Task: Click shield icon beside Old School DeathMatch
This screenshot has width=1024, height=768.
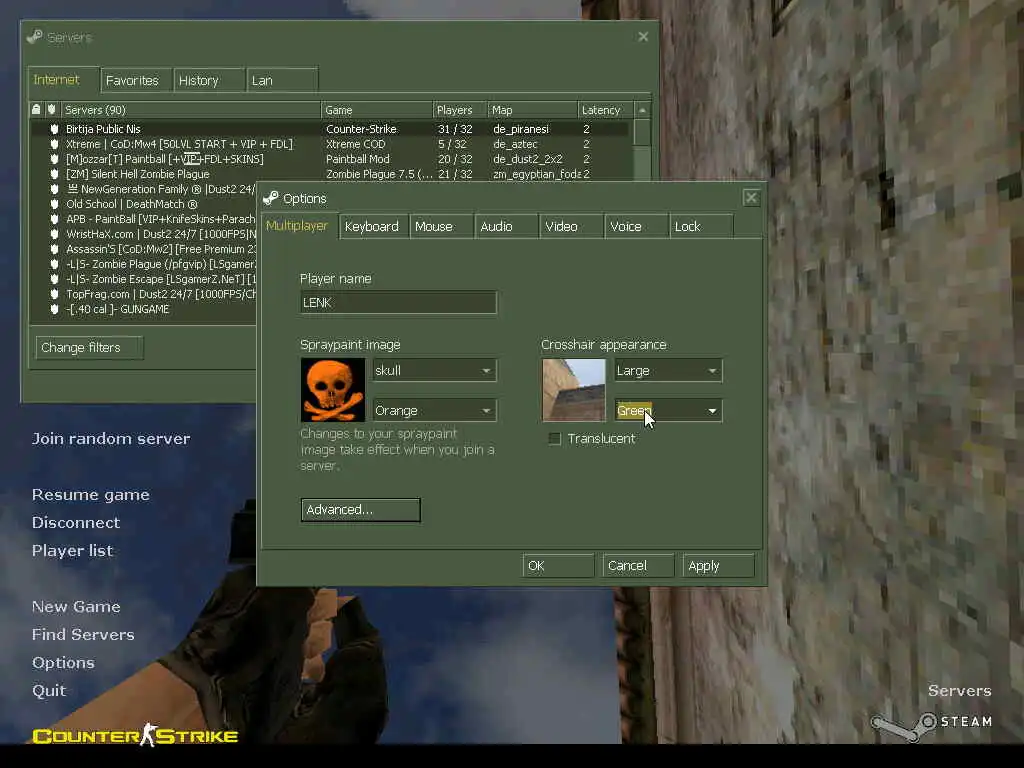Action: [54, 204]
